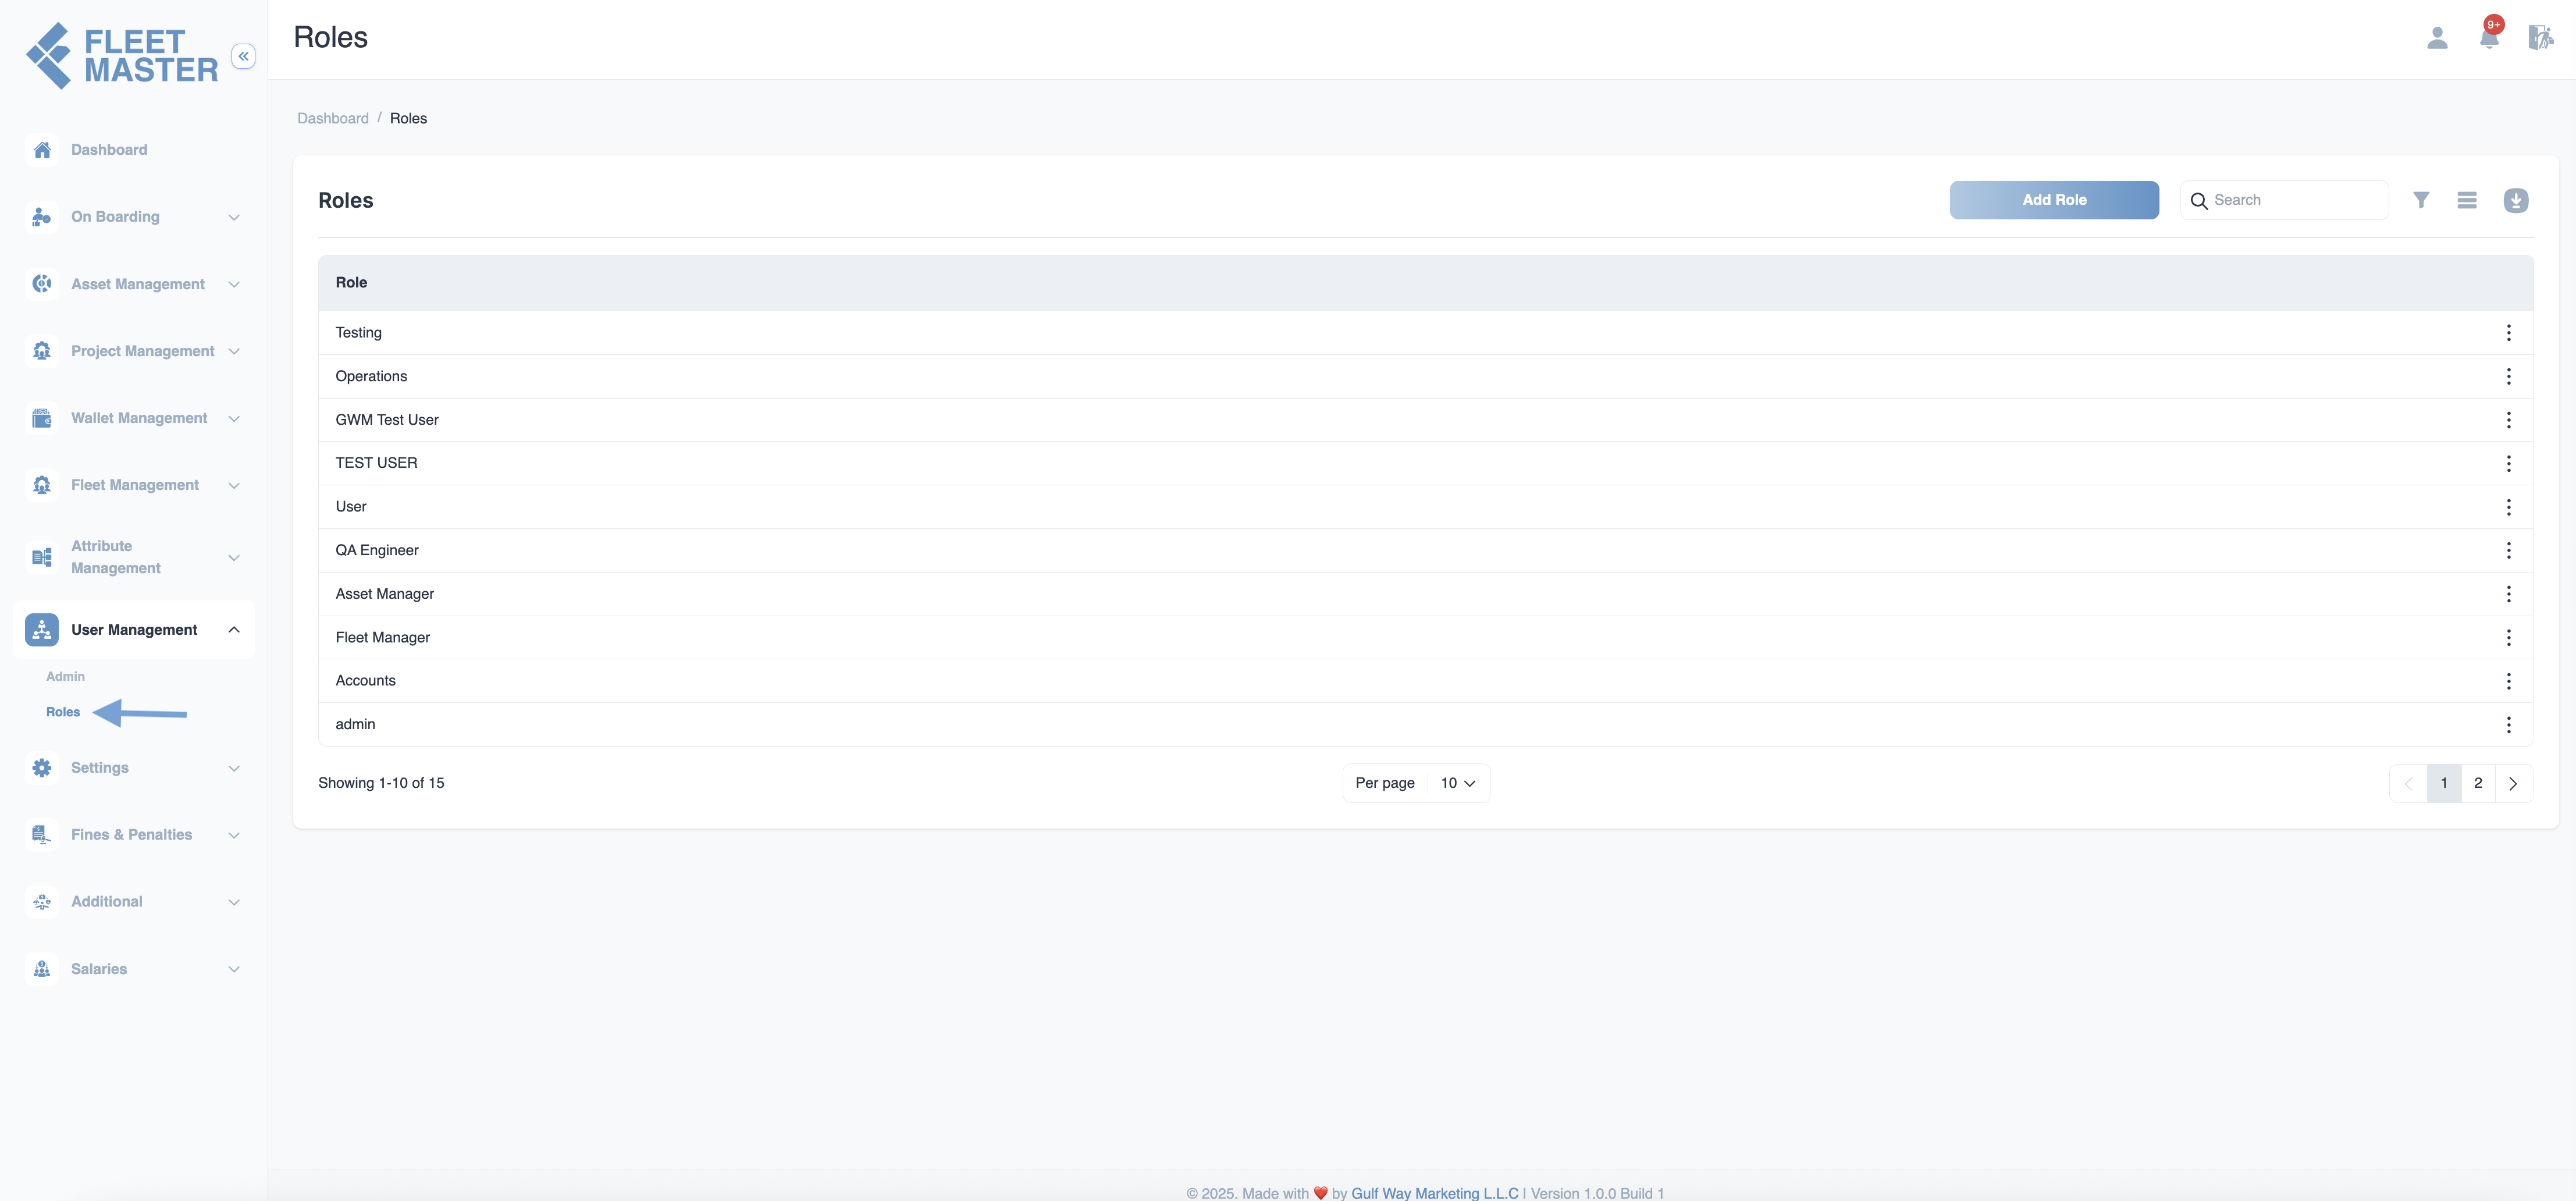The width and height of the screenshot is (2576, 1201).
Task: Click the On Boarding sidebar icon
Action: tap(42, 217)
